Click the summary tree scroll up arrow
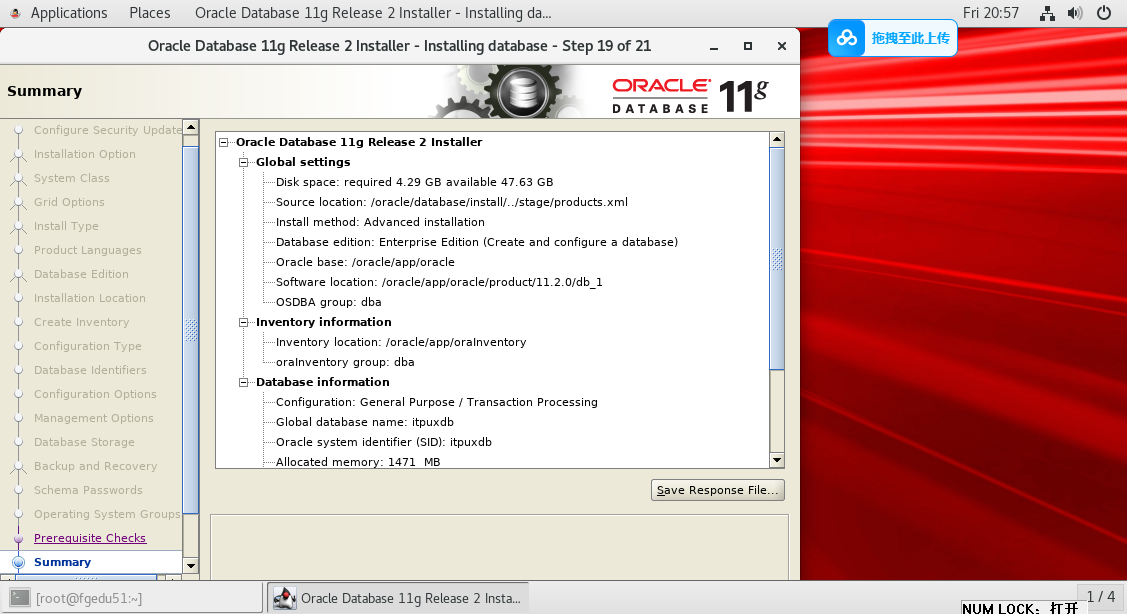Viewport: 1127px width, 614px height. pos(777,139)
